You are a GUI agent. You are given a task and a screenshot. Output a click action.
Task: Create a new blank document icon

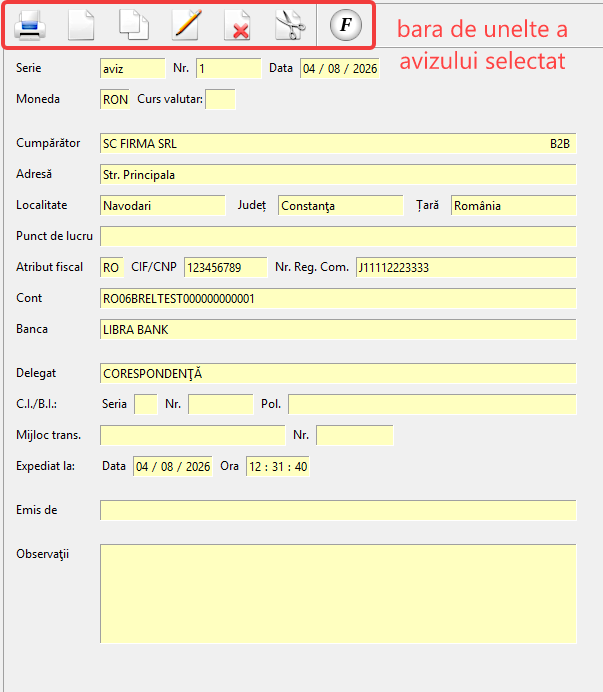pos(81,25)
